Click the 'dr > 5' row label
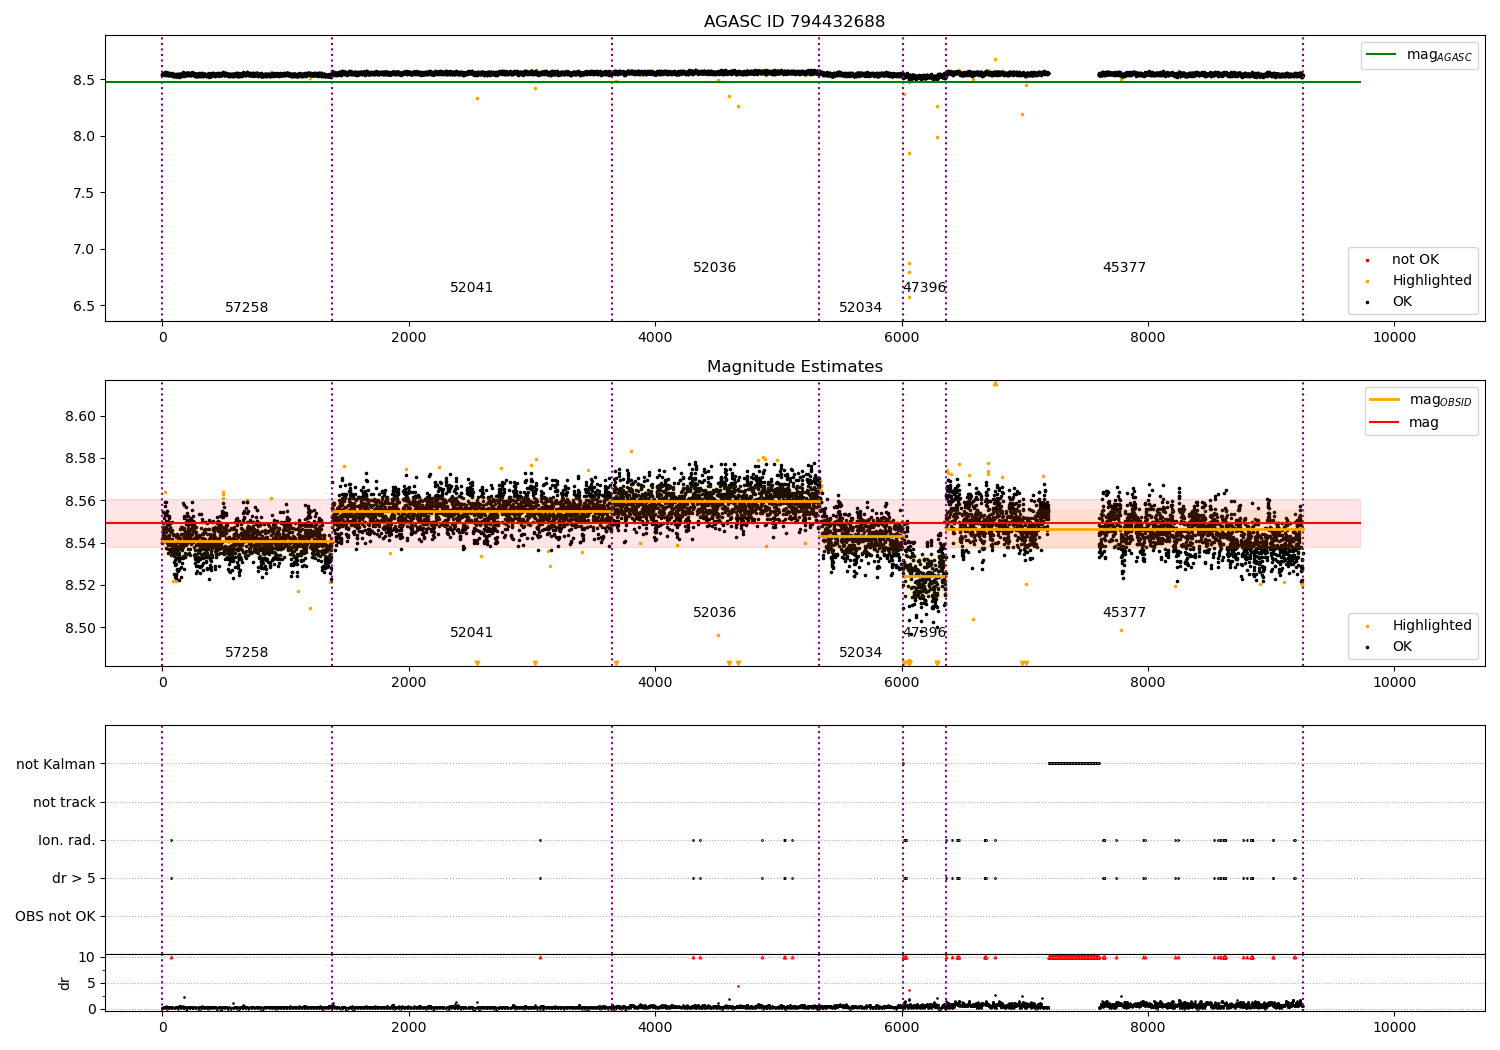This screenshot has width=1500, height=1050. (x=74, y=879)
